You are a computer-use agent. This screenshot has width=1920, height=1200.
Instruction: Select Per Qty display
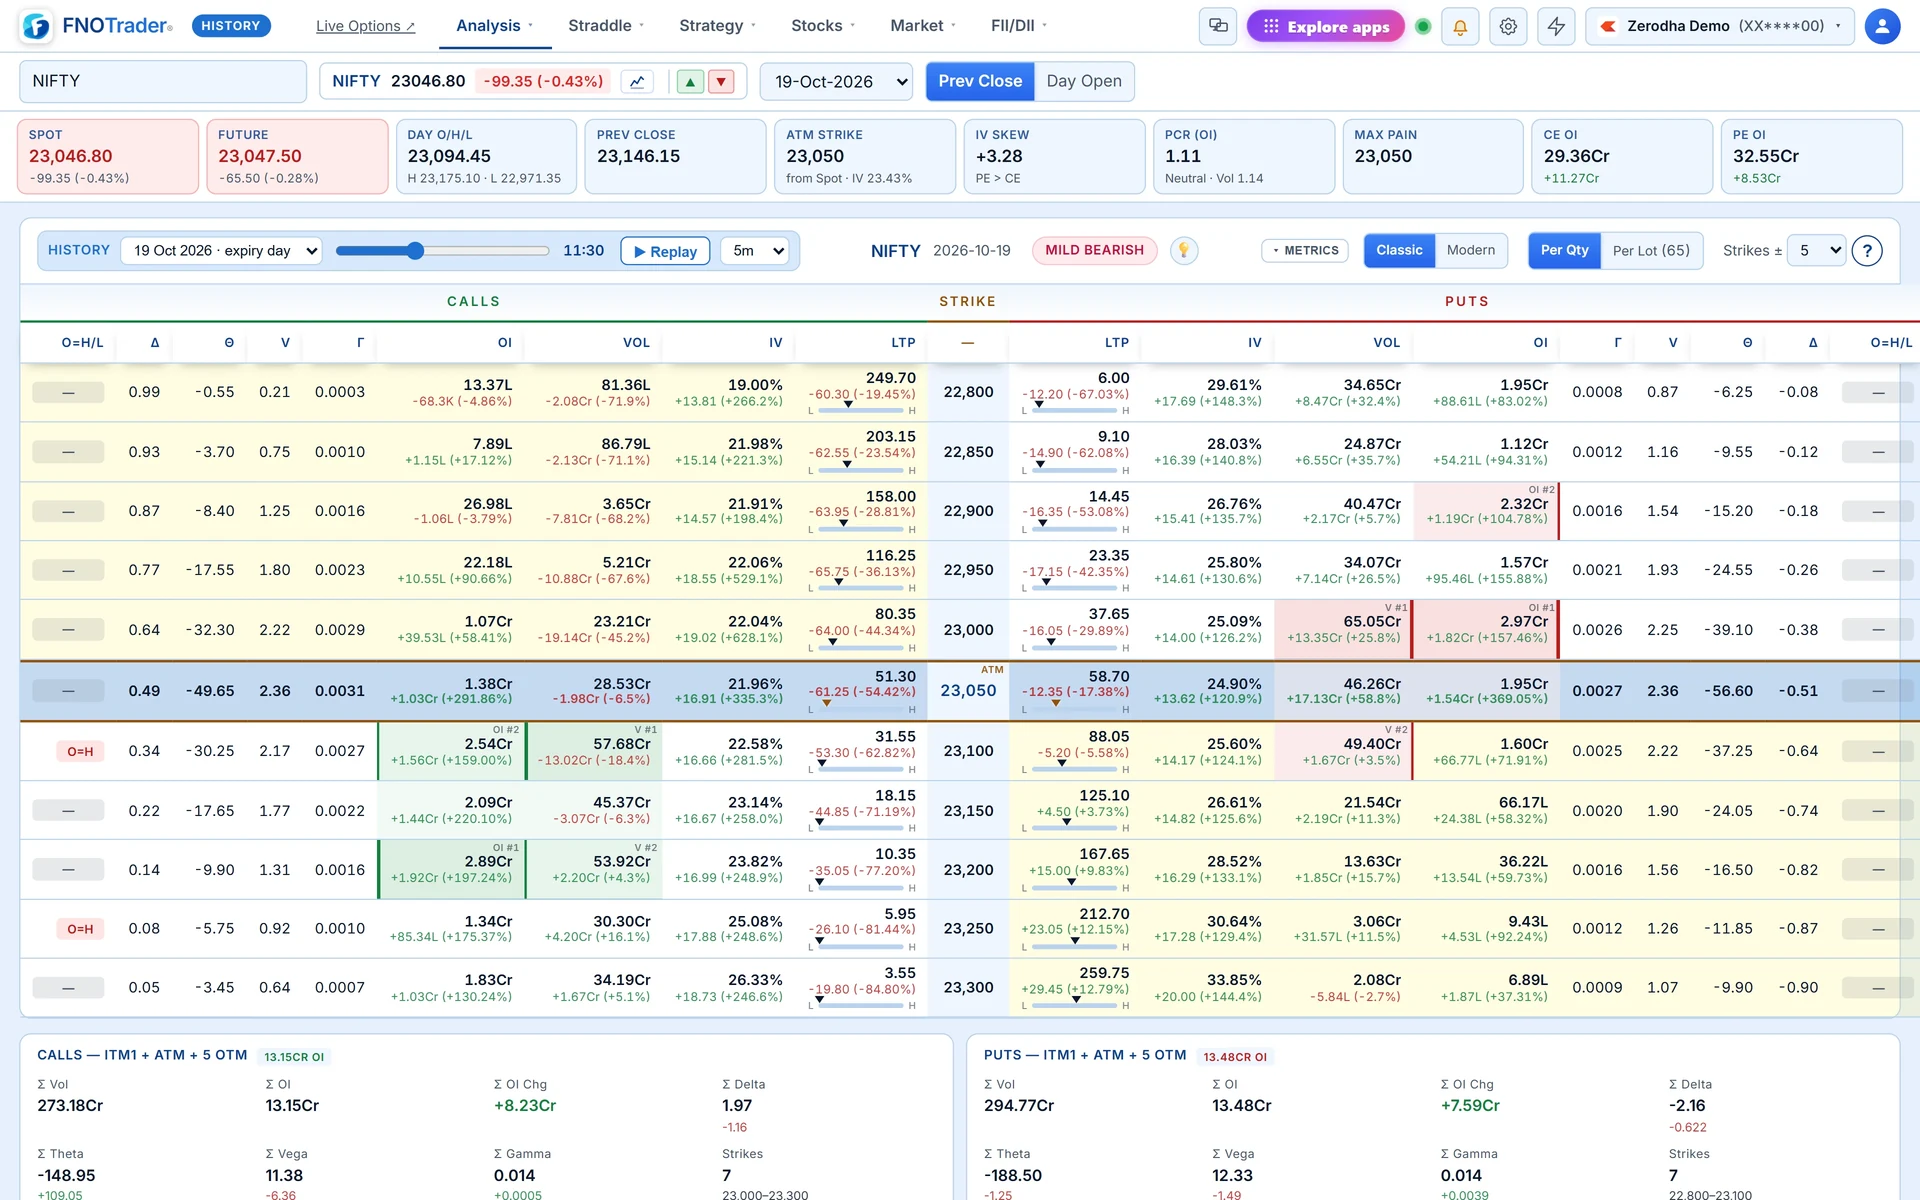(1564, 250)
